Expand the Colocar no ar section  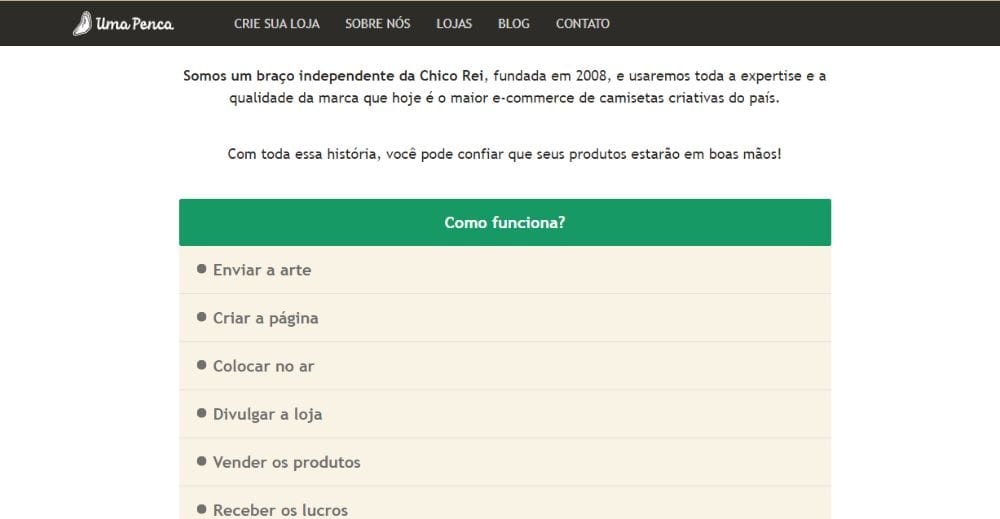click(x=263, y=366)
